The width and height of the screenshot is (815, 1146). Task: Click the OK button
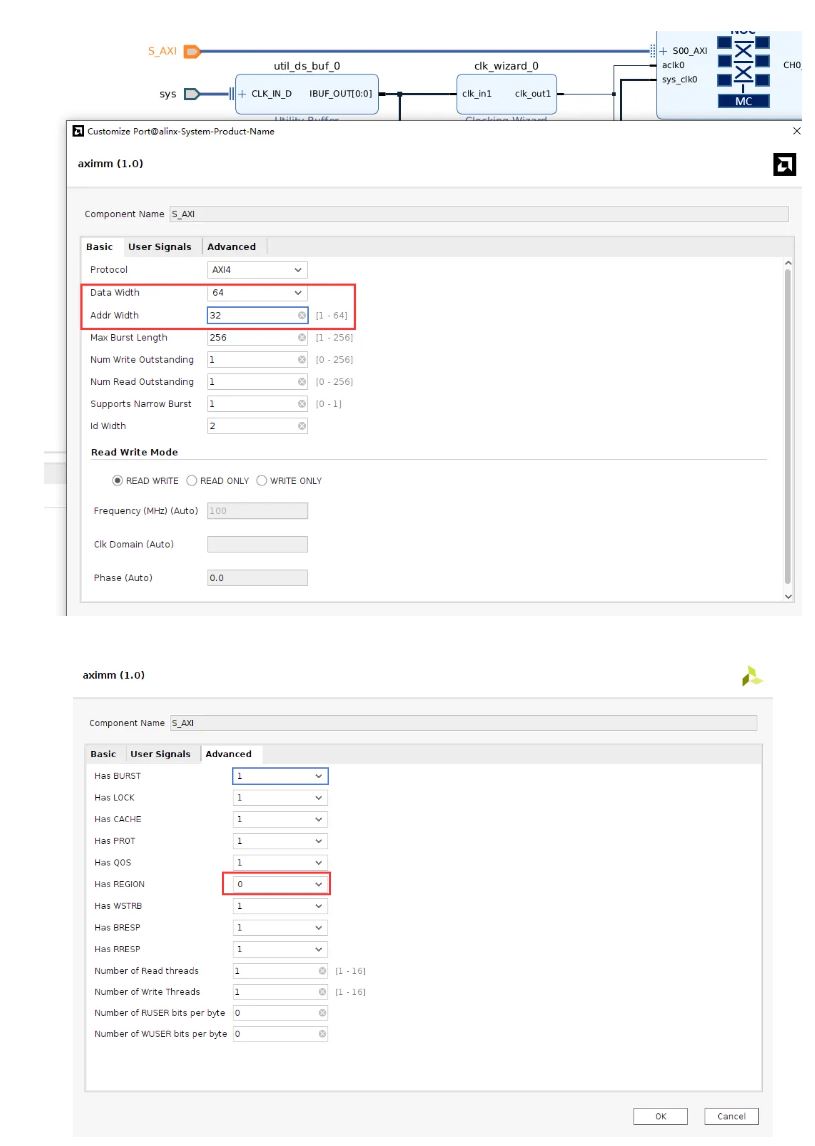(x=661, y=1116)
